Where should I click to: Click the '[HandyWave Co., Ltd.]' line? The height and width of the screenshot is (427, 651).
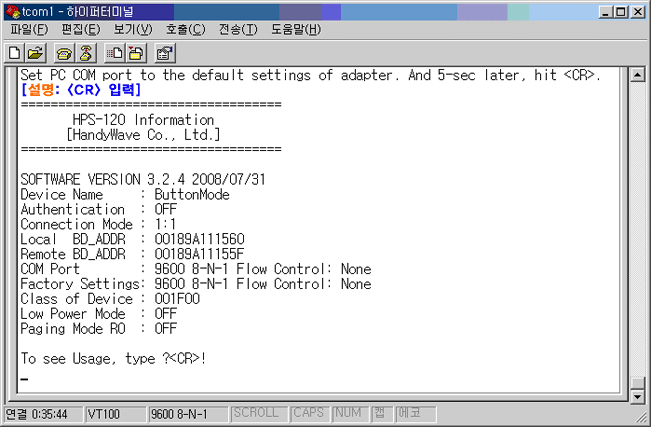click(143, 135)
